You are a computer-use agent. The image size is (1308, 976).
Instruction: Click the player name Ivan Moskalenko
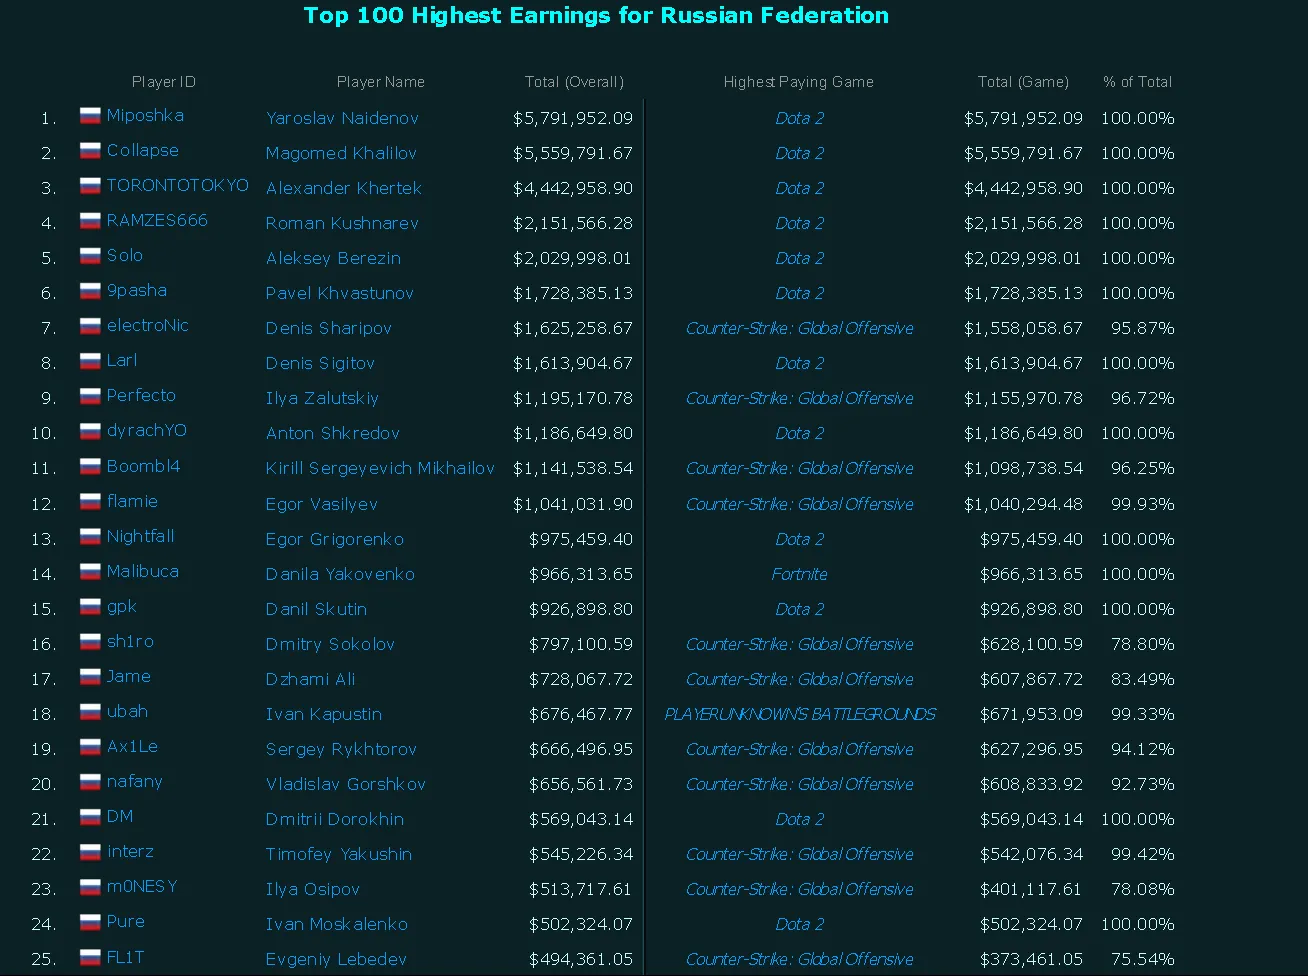coord(337,925)
